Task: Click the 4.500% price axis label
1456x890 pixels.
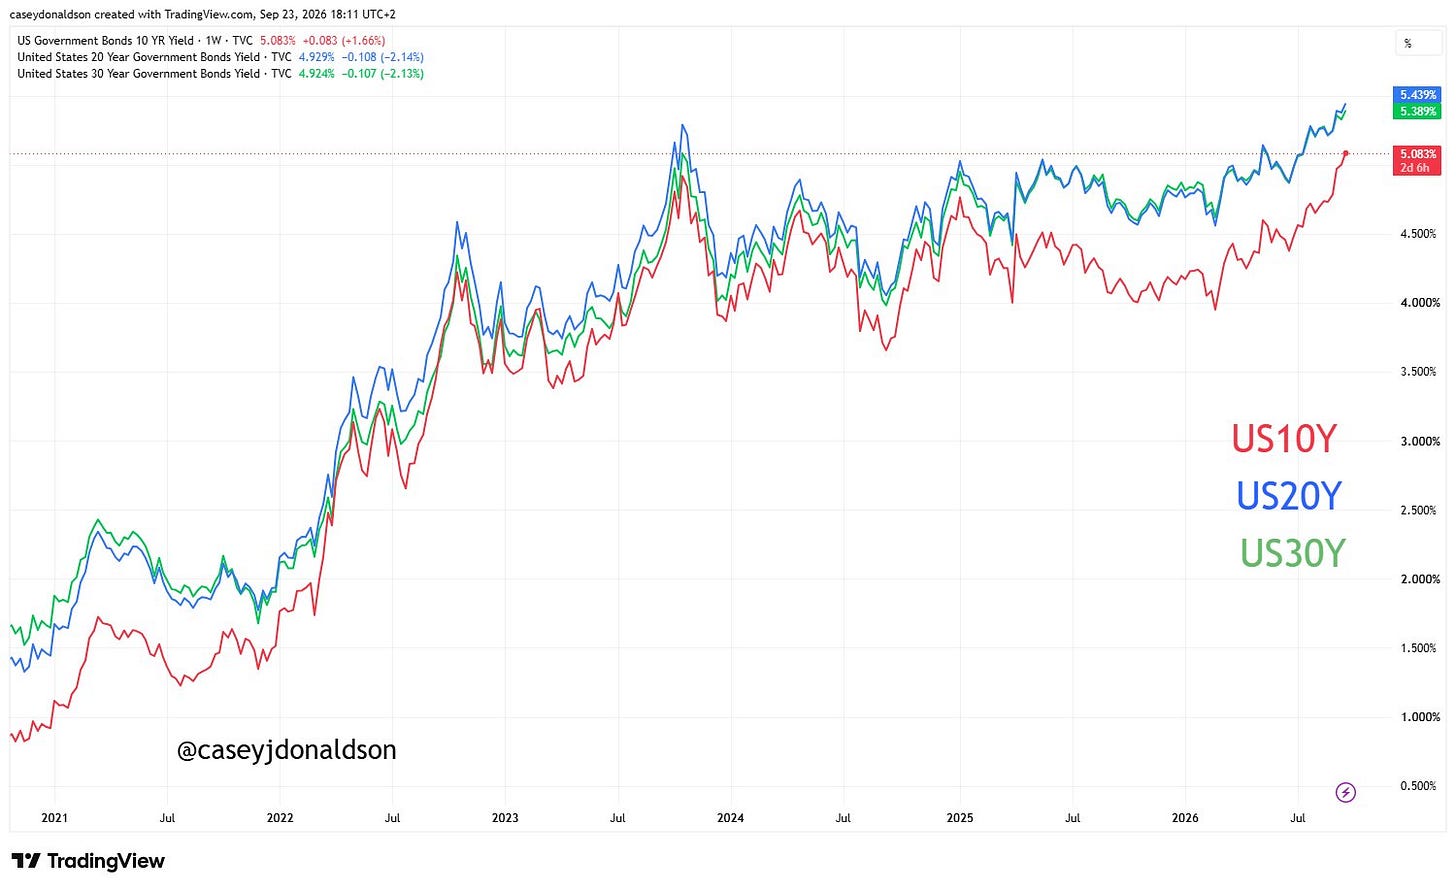Action: coord(1418,234)
